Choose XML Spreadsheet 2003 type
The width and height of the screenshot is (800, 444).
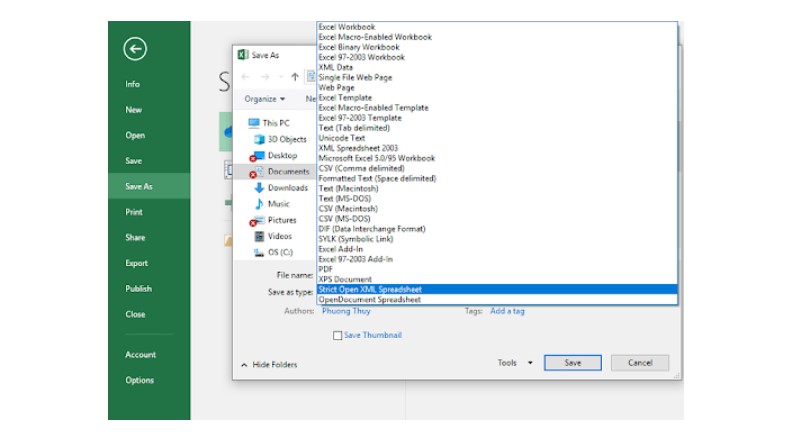pyautogui.click(x=497, y=148)
